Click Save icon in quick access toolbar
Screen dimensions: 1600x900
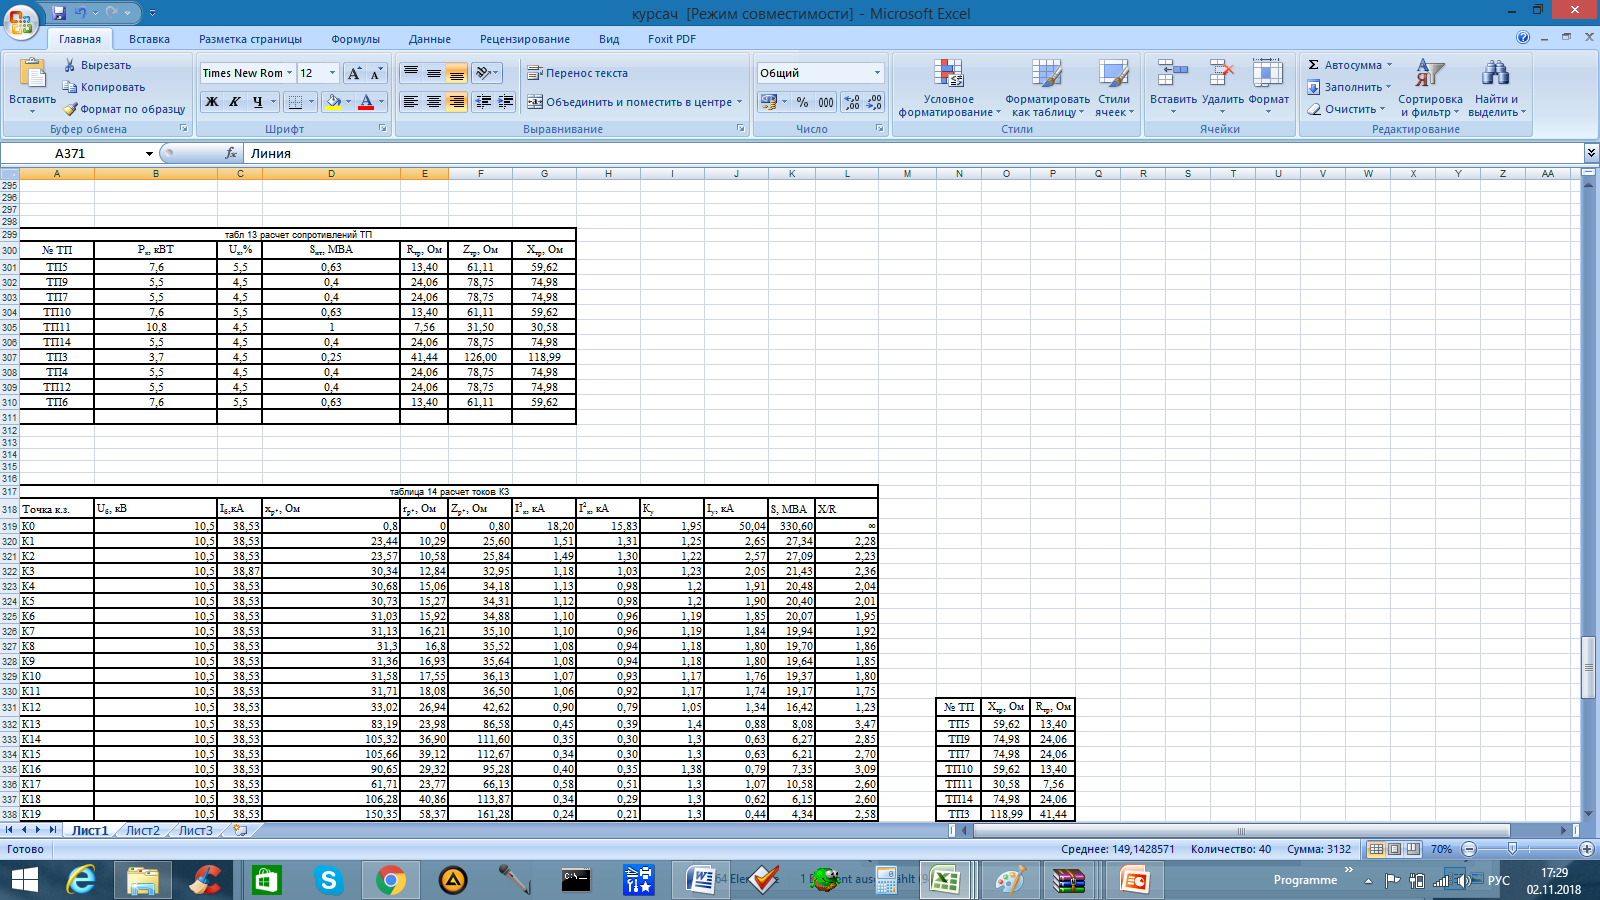[59, 13]
